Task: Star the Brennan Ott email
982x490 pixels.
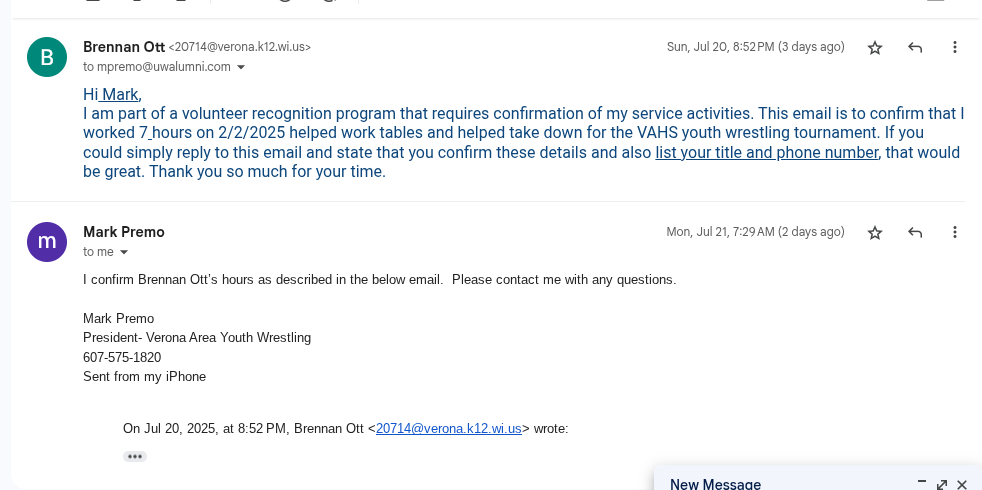Action: click(875, 47)
